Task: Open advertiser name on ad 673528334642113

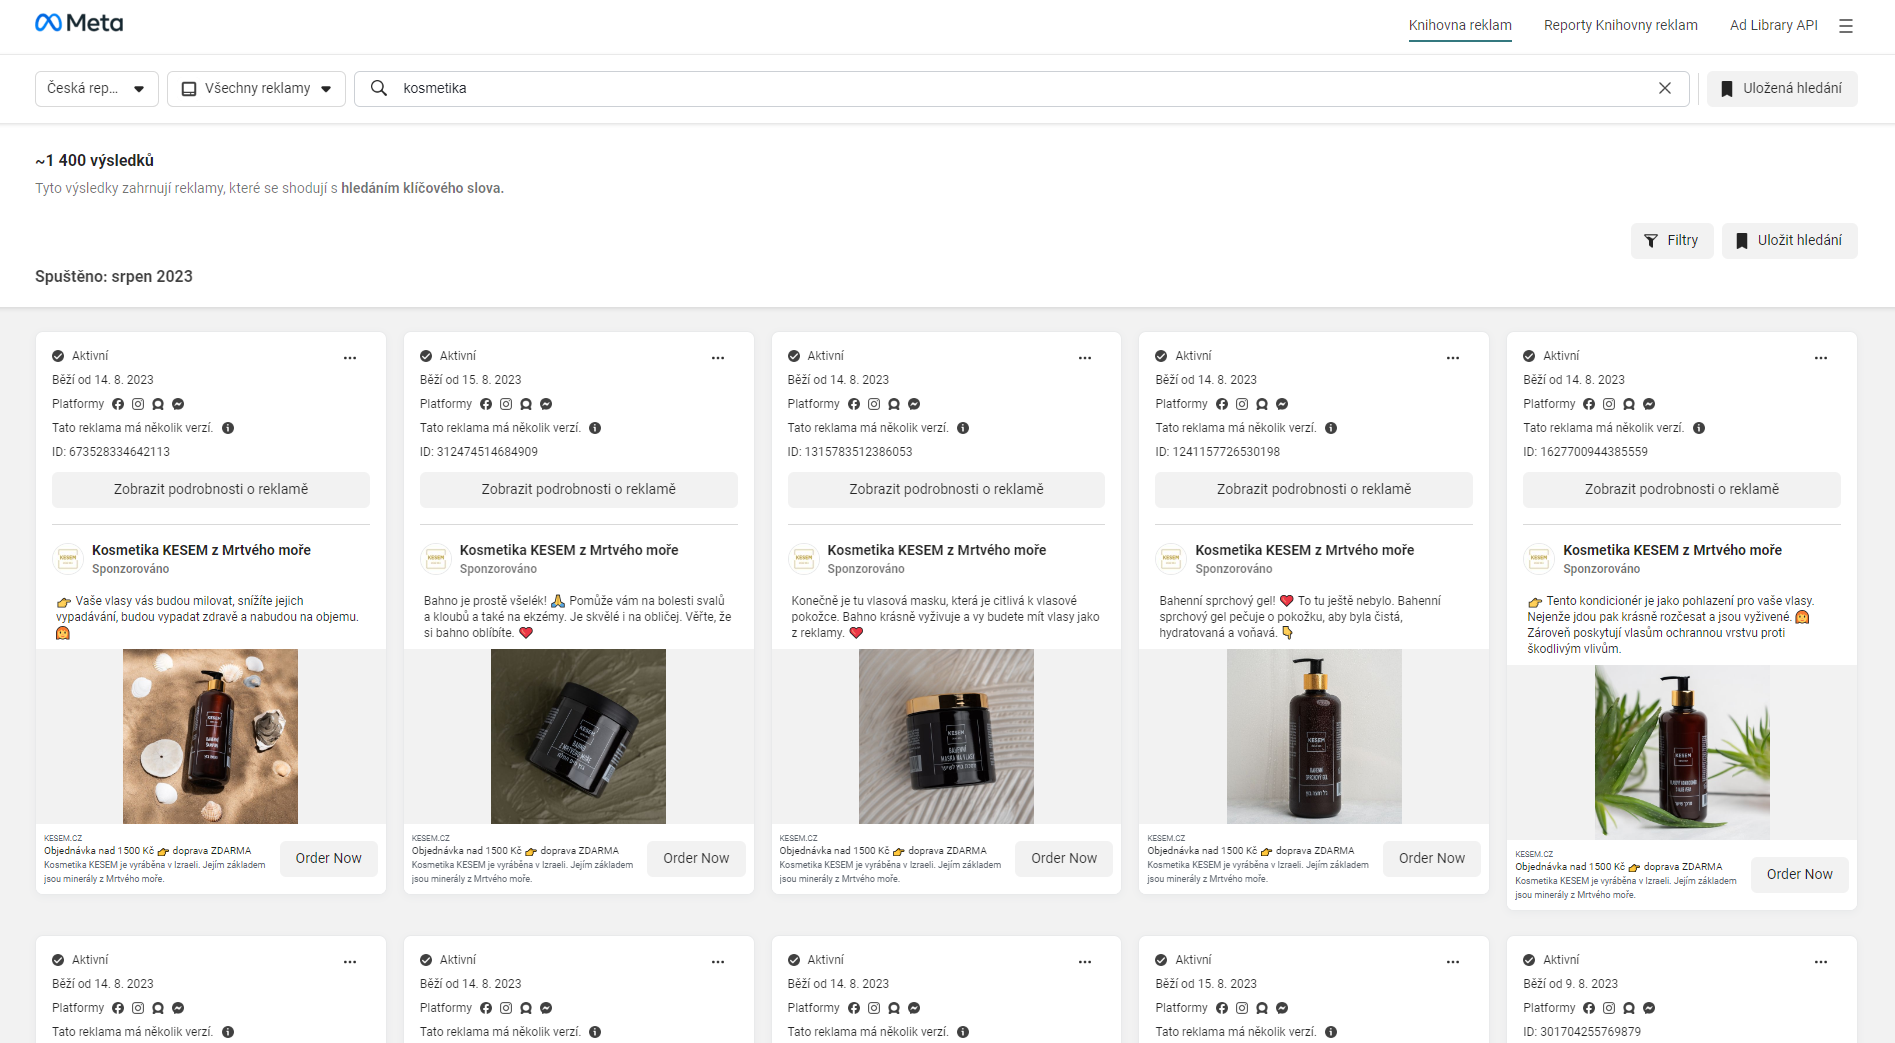Action: click(201, 550)
